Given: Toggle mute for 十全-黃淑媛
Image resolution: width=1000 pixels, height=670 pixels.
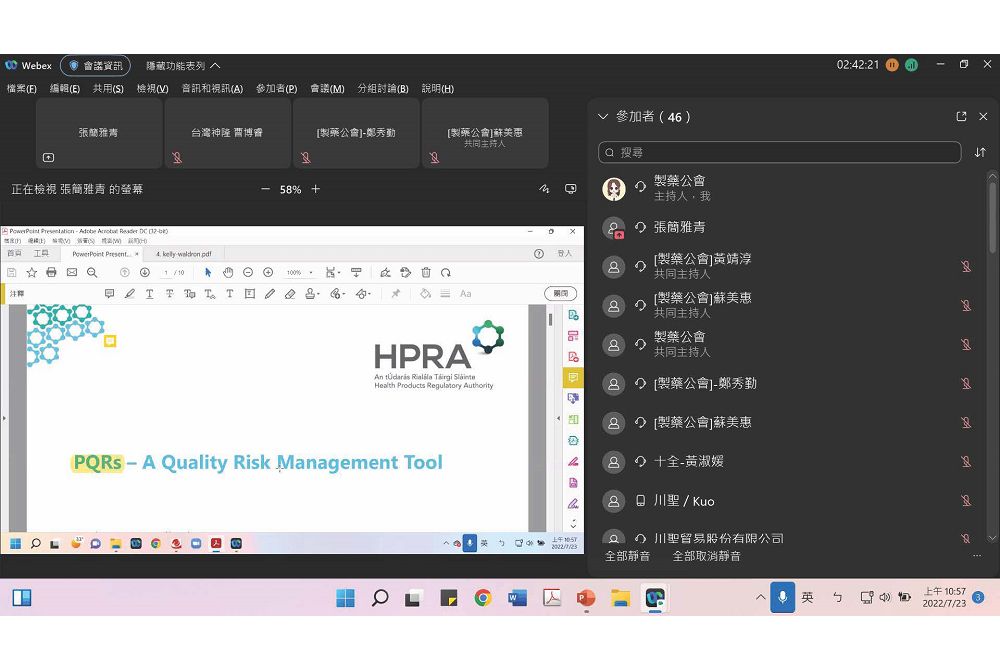Looking at the screenshot, I should point(966,462).
